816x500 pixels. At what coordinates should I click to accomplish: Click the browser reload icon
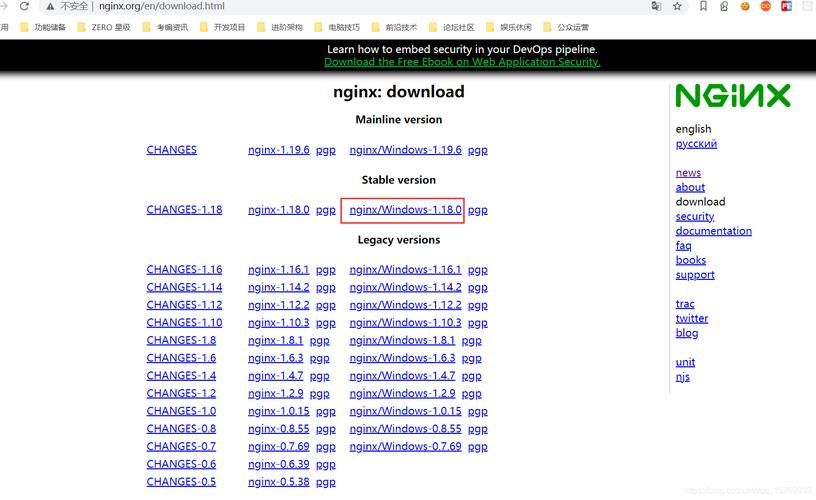24,6
